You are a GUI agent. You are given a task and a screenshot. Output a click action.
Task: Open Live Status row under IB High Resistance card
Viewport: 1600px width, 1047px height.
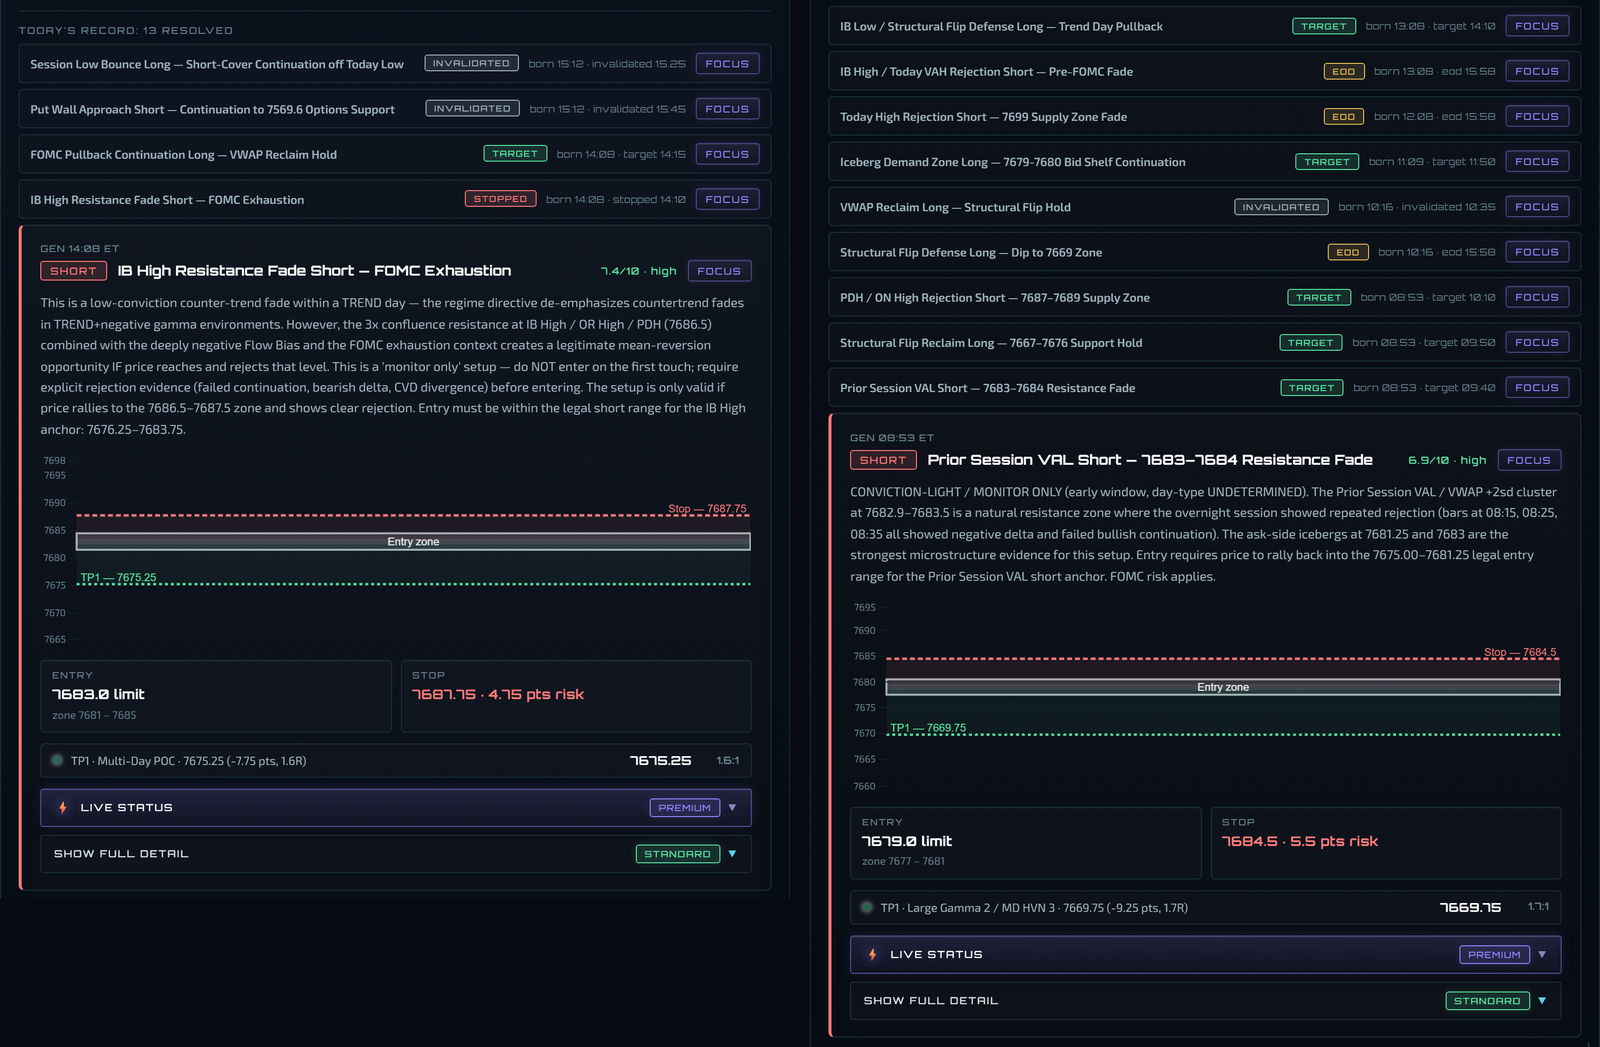396,808
